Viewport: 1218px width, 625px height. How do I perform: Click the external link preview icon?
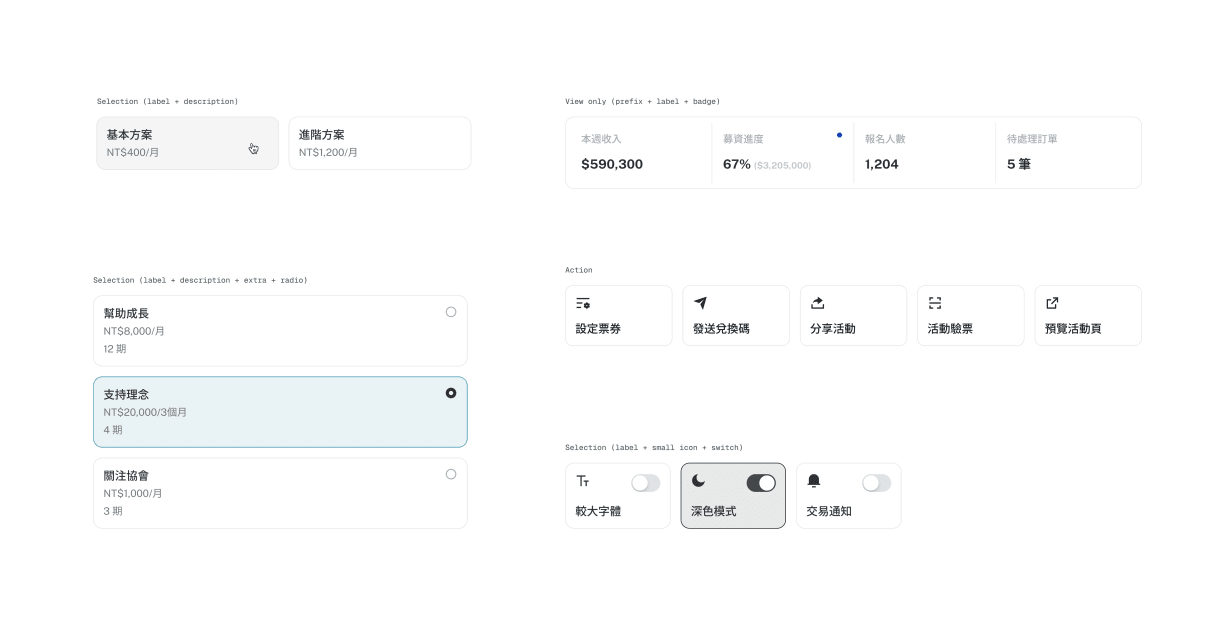point(1052,303)
